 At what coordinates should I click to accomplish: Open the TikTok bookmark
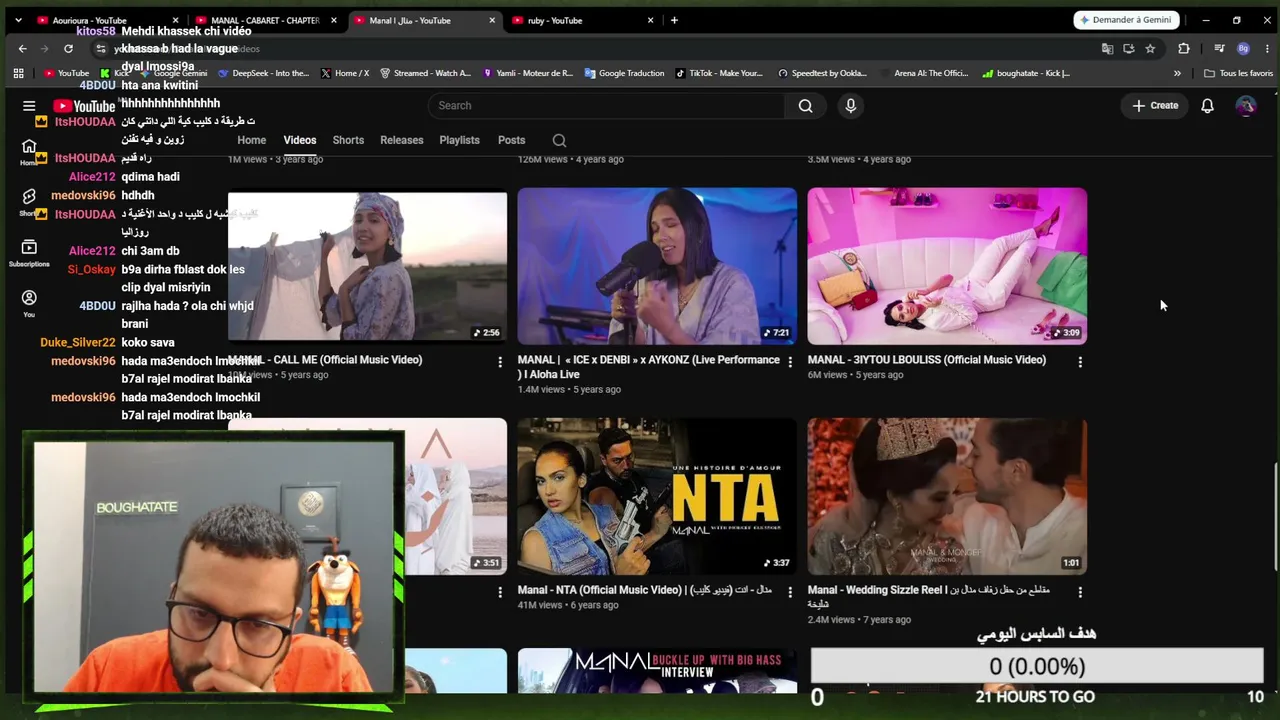coord(719,73)
